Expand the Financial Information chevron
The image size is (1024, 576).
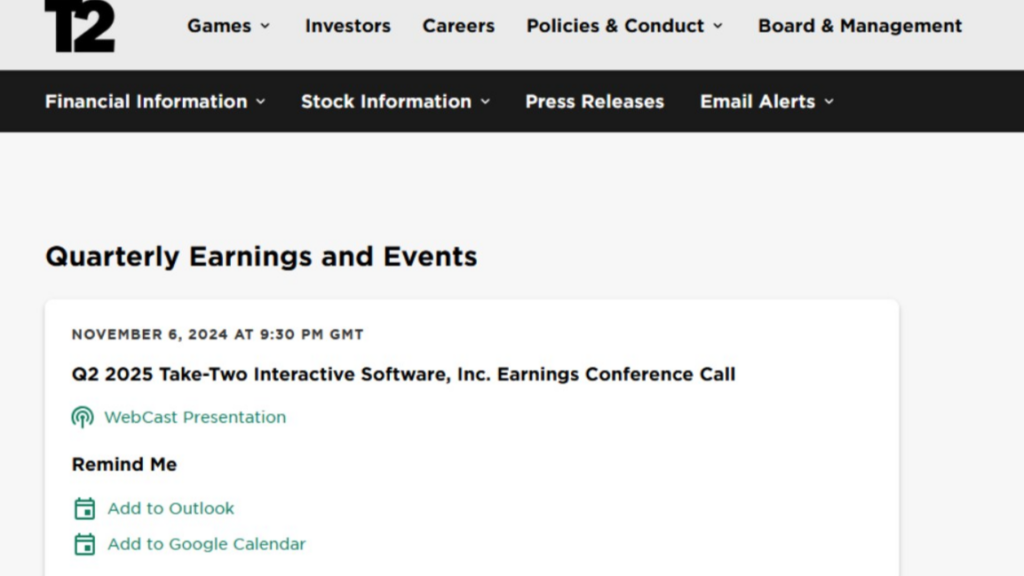[x=261, y=101]
